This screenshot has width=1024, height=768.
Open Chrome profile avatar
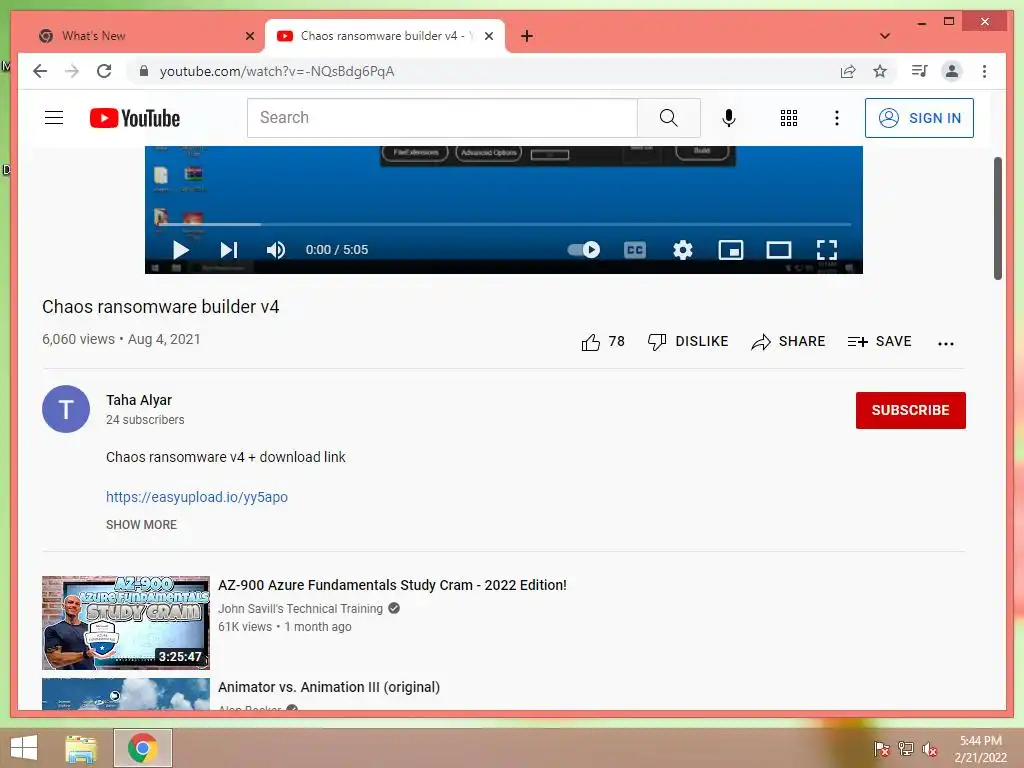tap(952, 71)
